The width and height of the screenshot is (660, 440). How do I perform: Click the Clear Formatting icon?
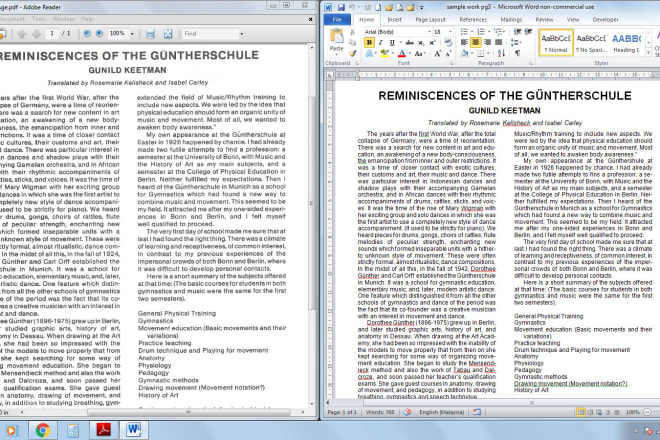(448, 43)
